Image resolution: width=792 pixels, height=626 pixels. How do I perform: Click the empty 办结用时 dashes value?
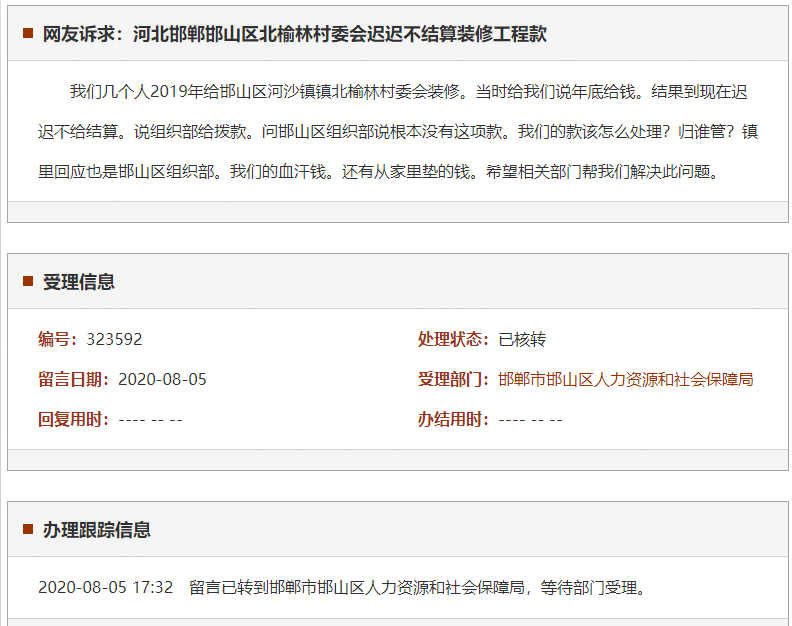530,419
